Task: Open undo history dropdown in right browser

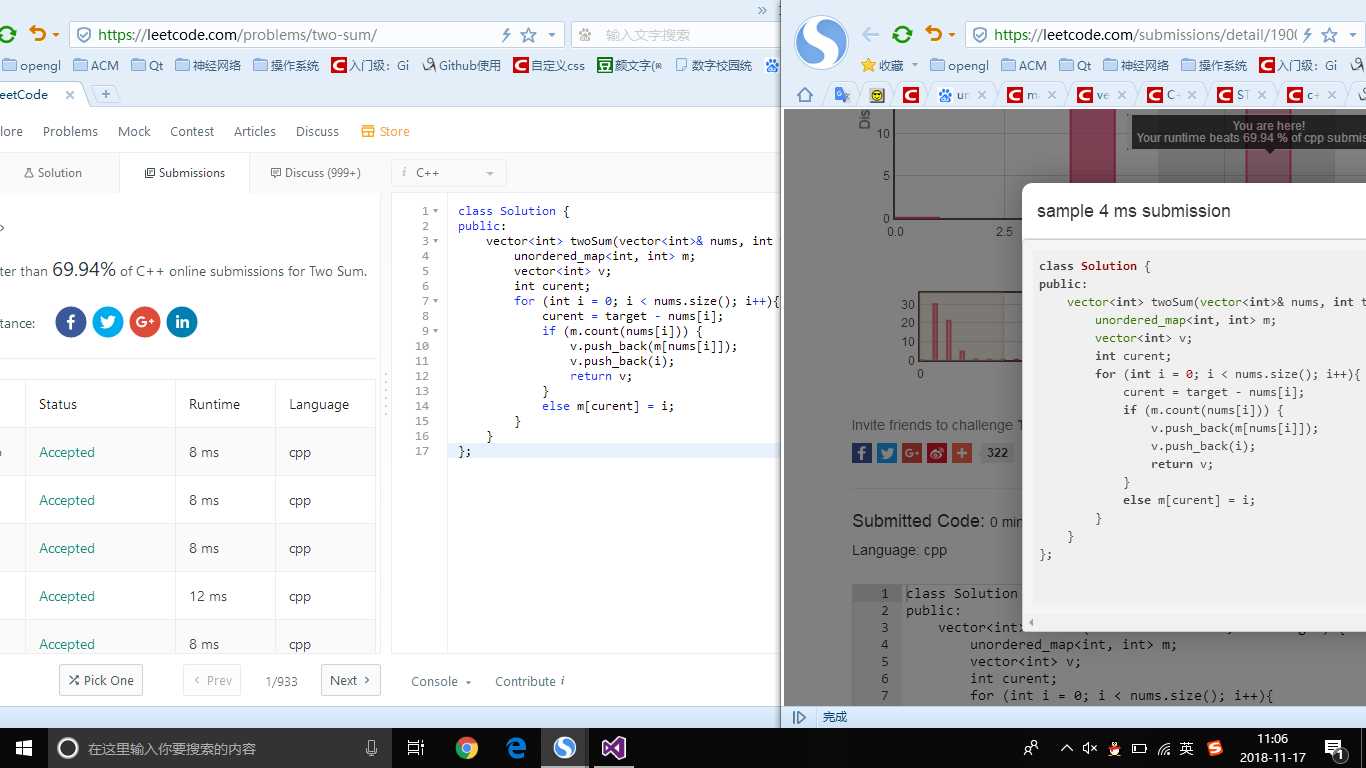Action: tap(951, 35)
